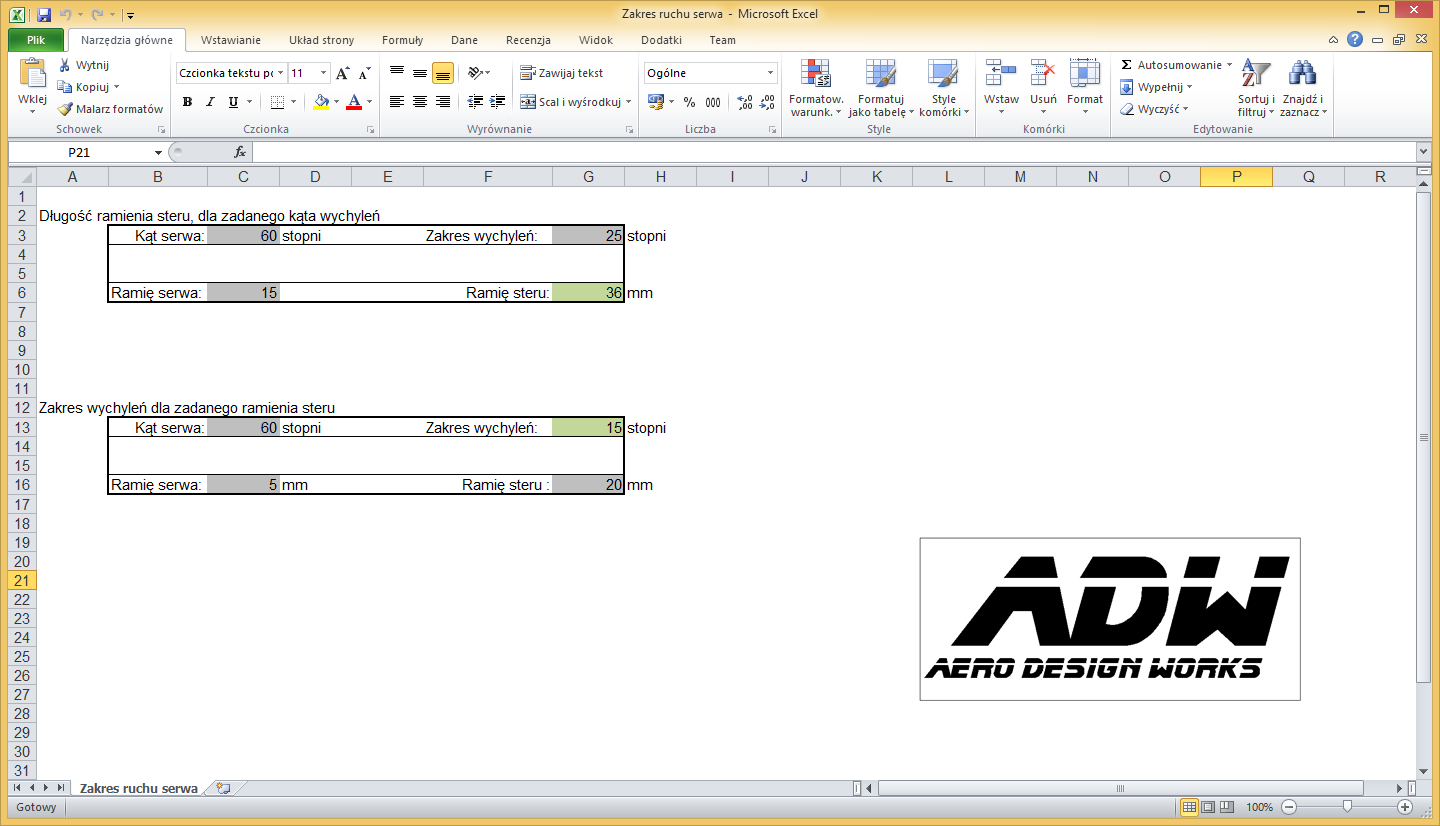
Task: Expand the number format Ogólne dropdown
Action: pos(770,73)
